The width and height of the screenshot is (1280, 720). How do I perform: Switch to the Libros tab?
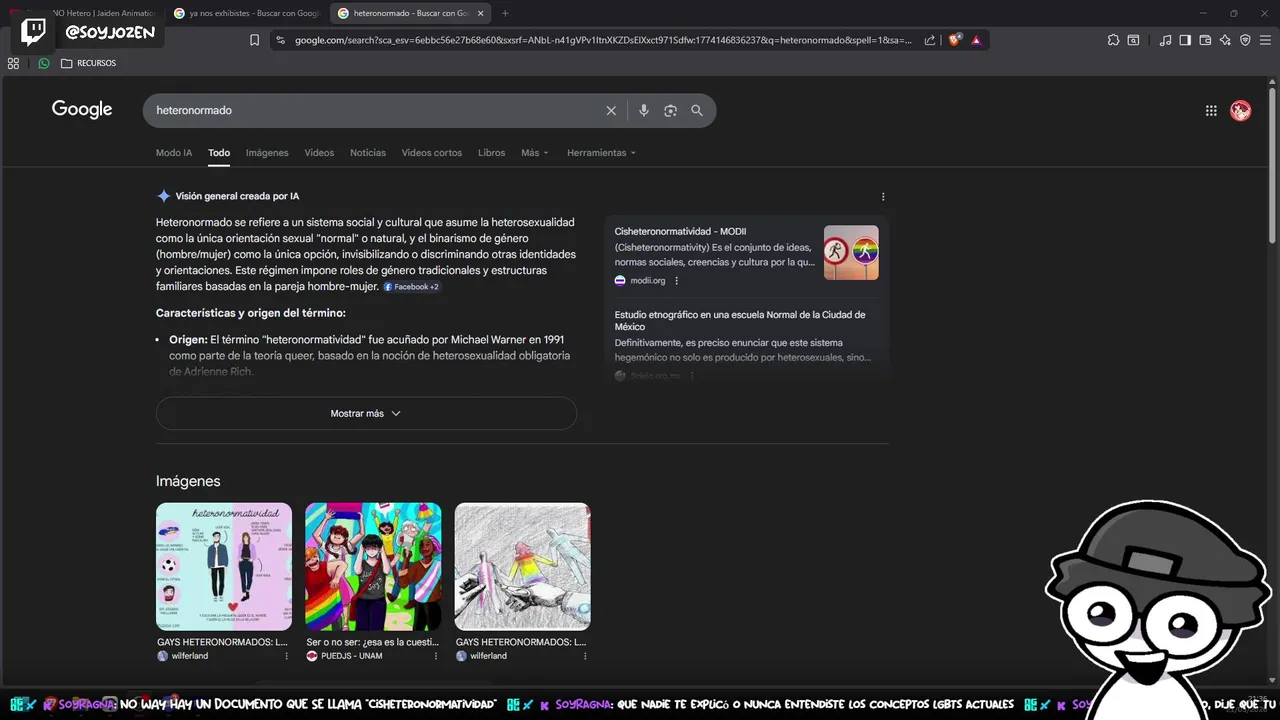(x=491, y=153)
